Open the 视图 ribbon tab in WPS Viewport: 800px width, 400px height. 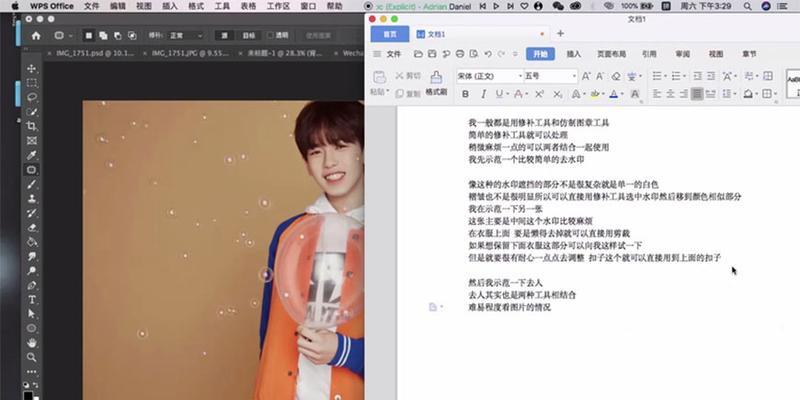[716, 54]
